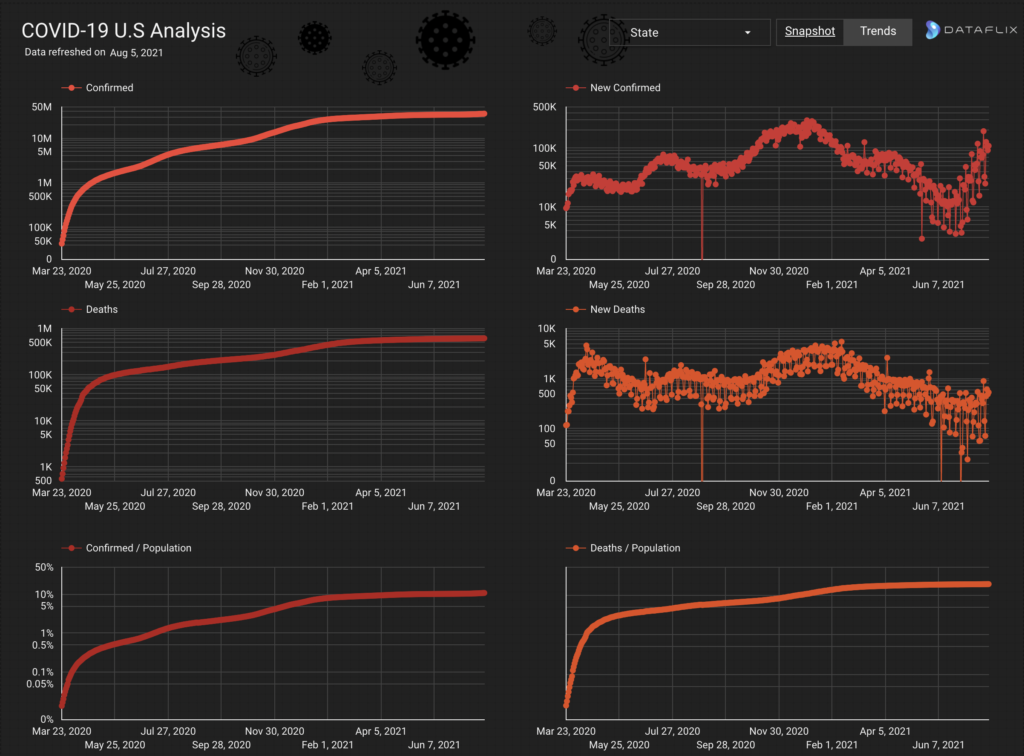Switch to the Snapshot tab
Image resolution: width=1024 pixels, height=756 pixels.
(810, 32)
